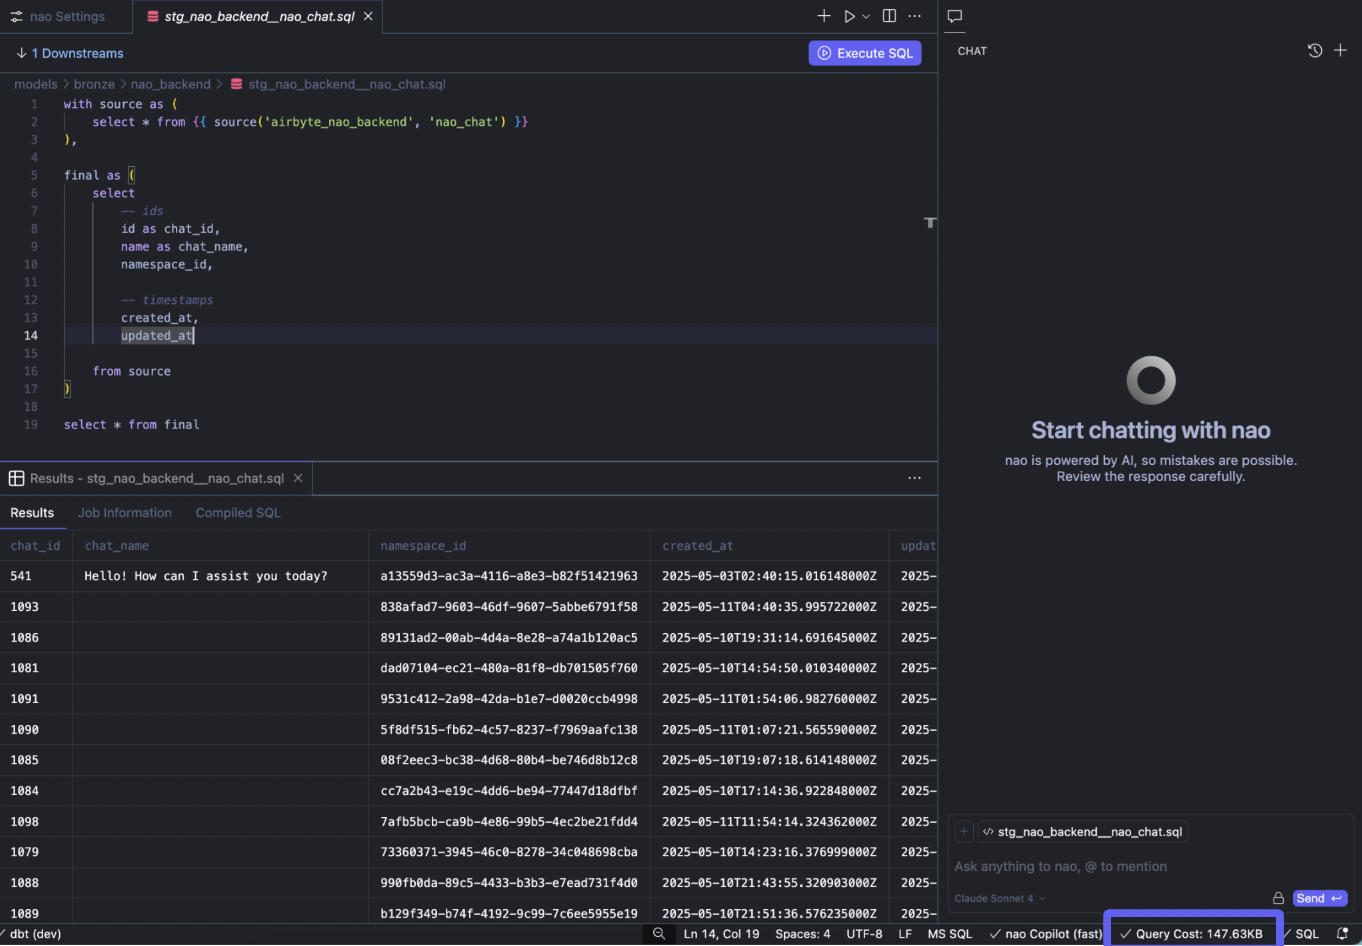Split the editor layout
The image size is (1362, 946).
click(x=889, y=16)
